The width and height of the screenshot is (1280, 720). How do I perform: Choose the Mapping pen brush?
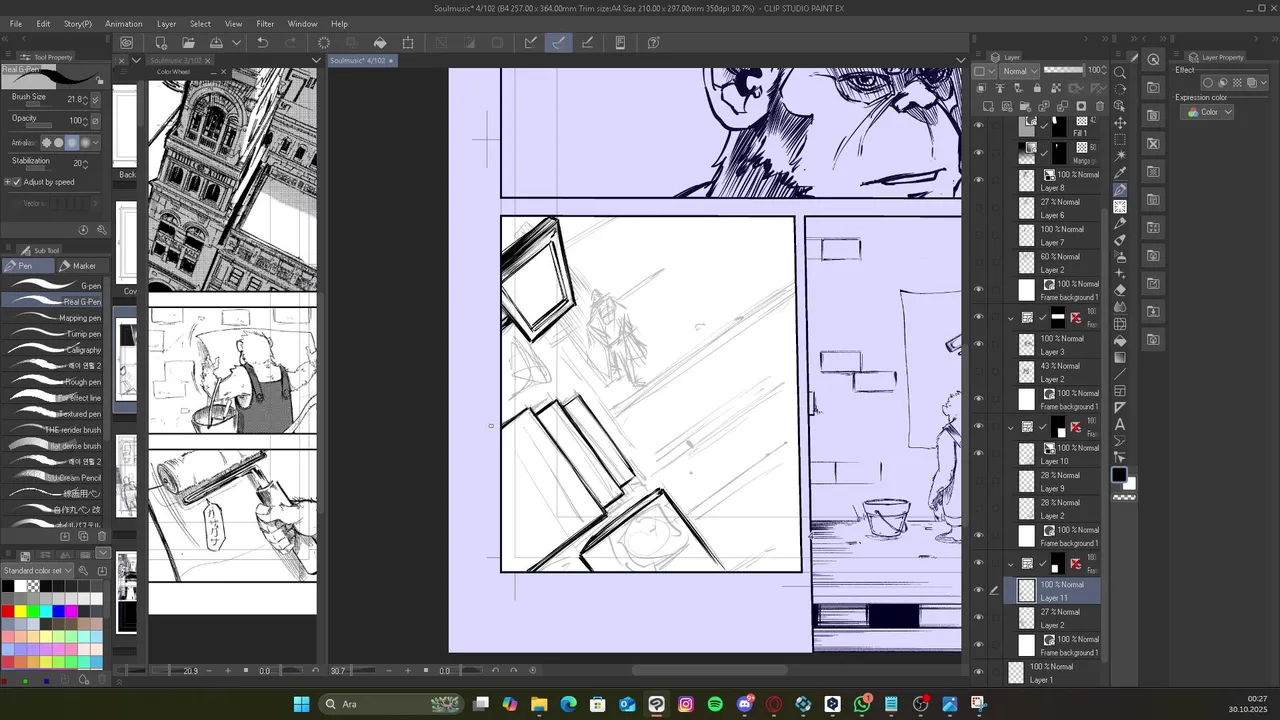pos(52,318)
